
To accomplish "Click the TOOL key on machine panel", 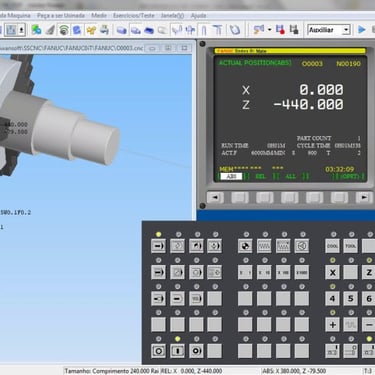I will click(x=351, y=246).
